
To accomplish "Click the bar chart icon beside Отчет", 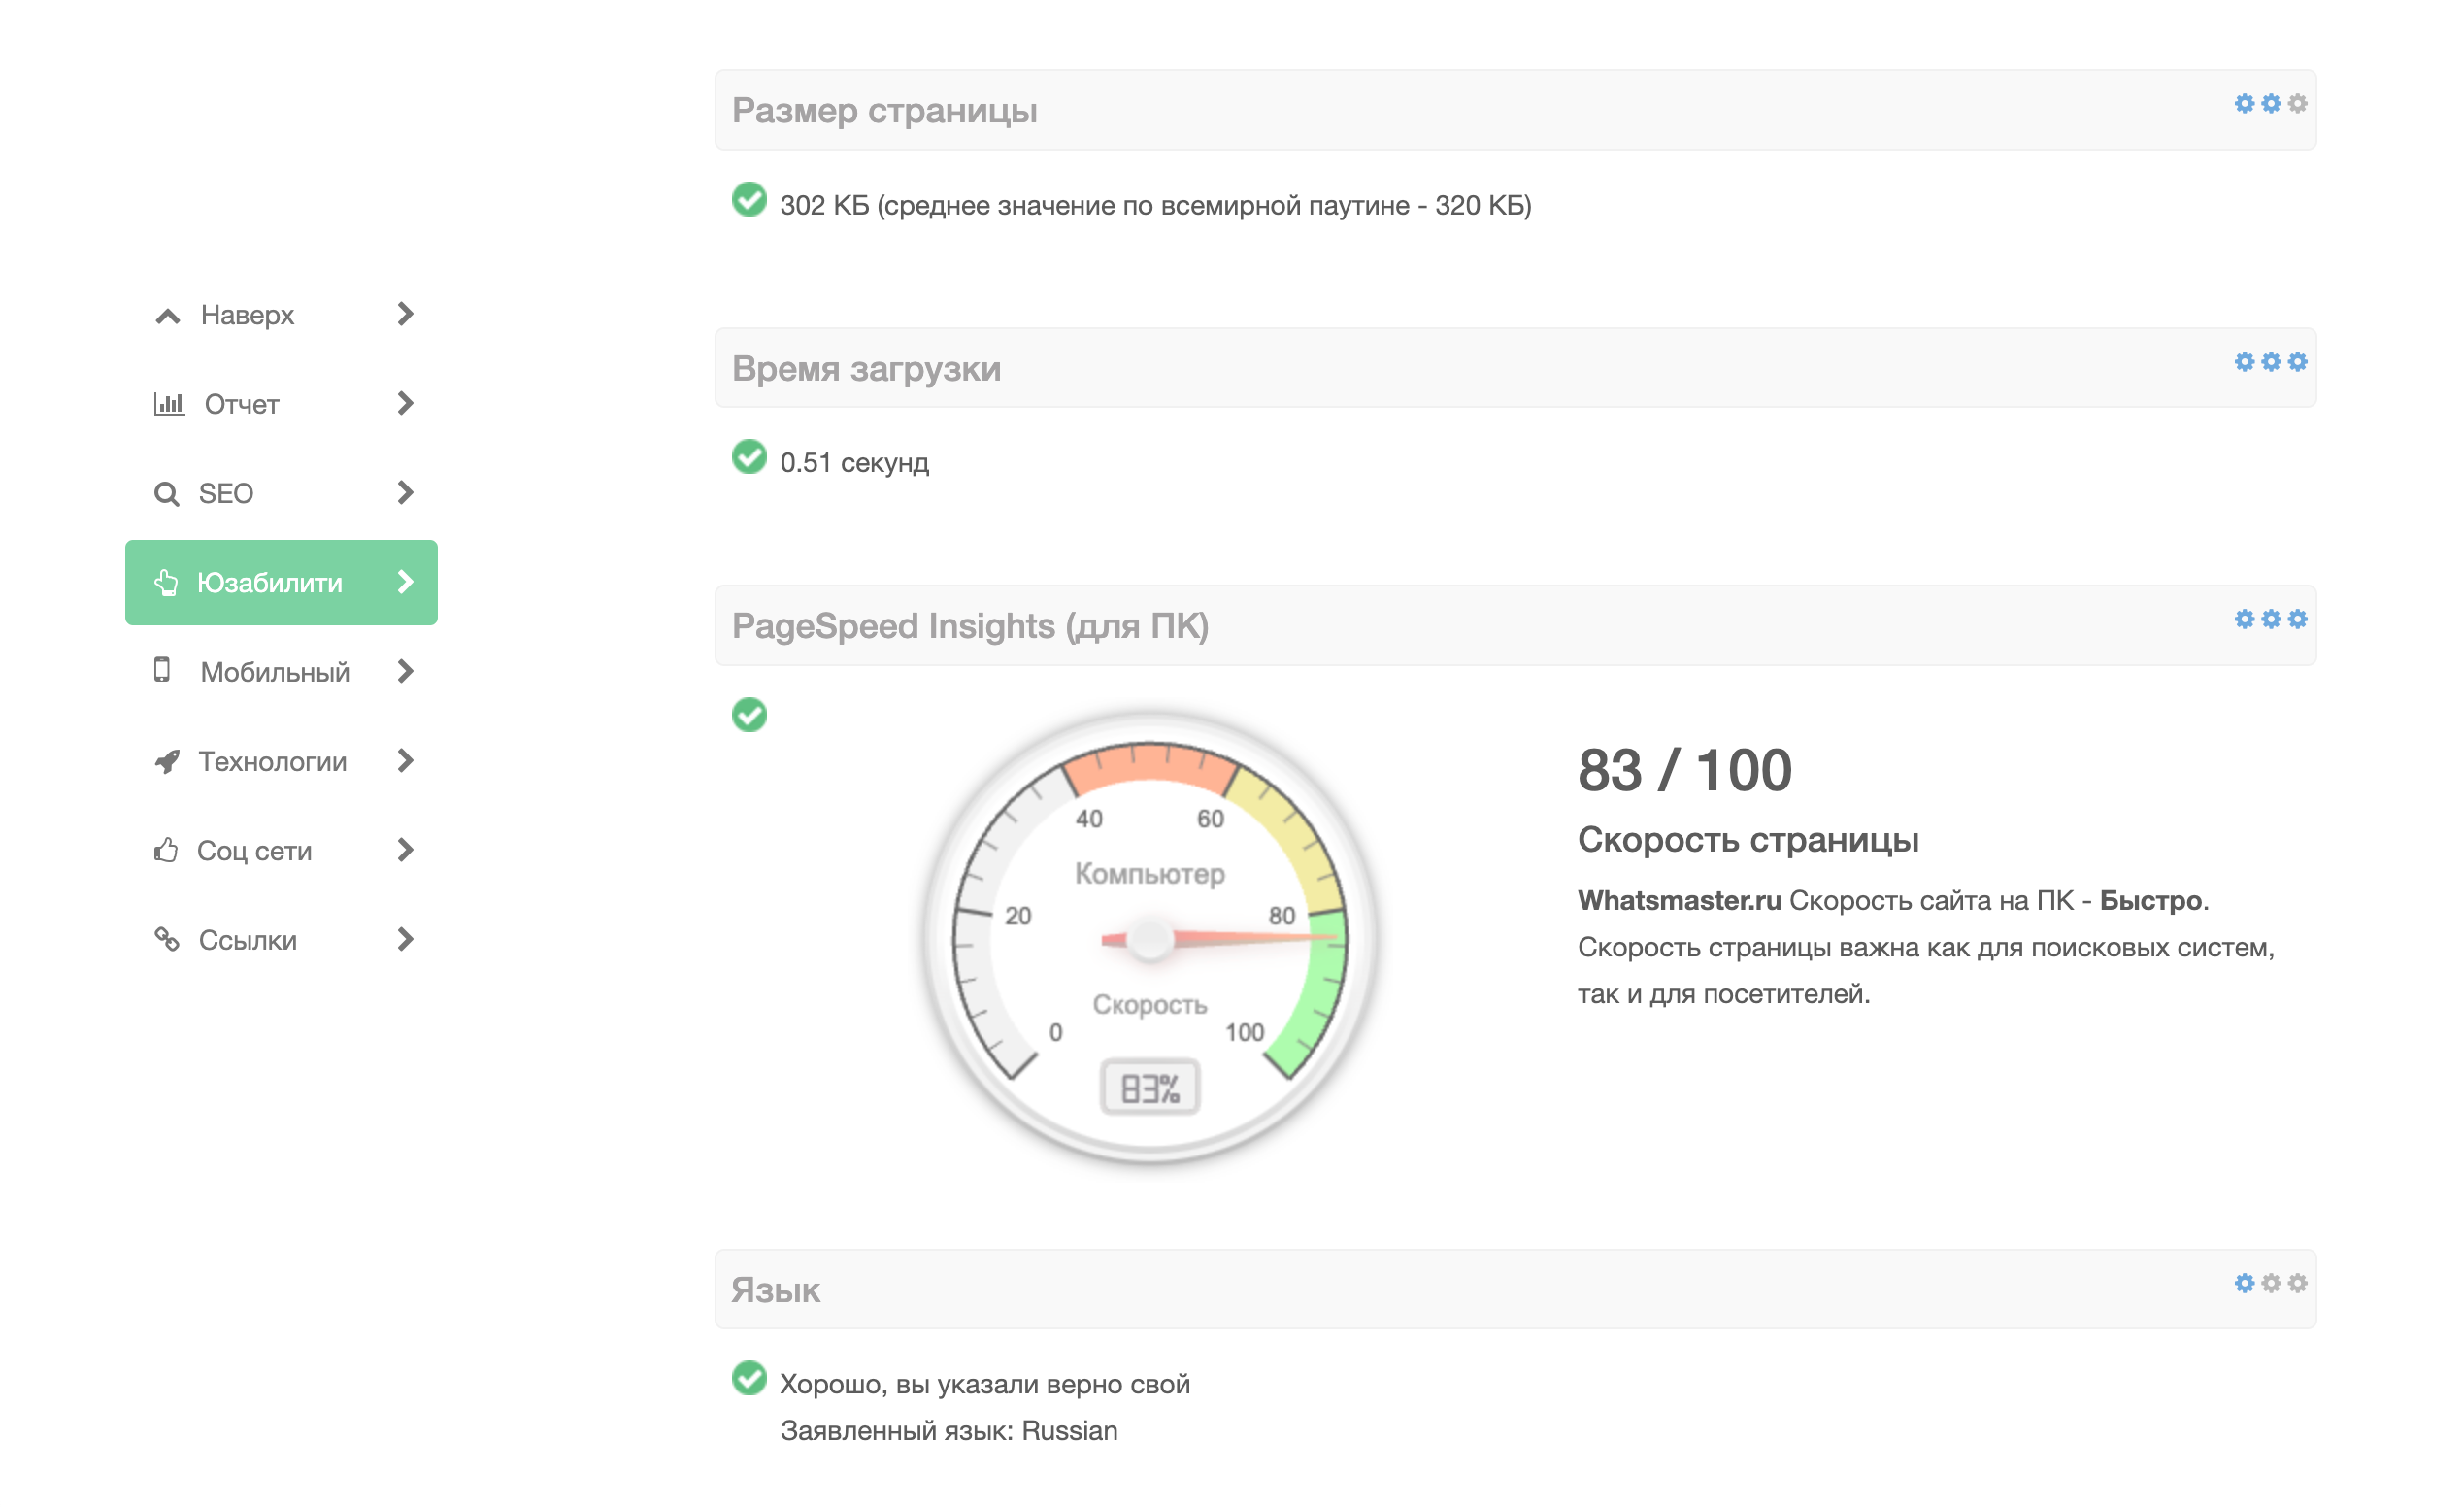I will (x=169, y=404).
